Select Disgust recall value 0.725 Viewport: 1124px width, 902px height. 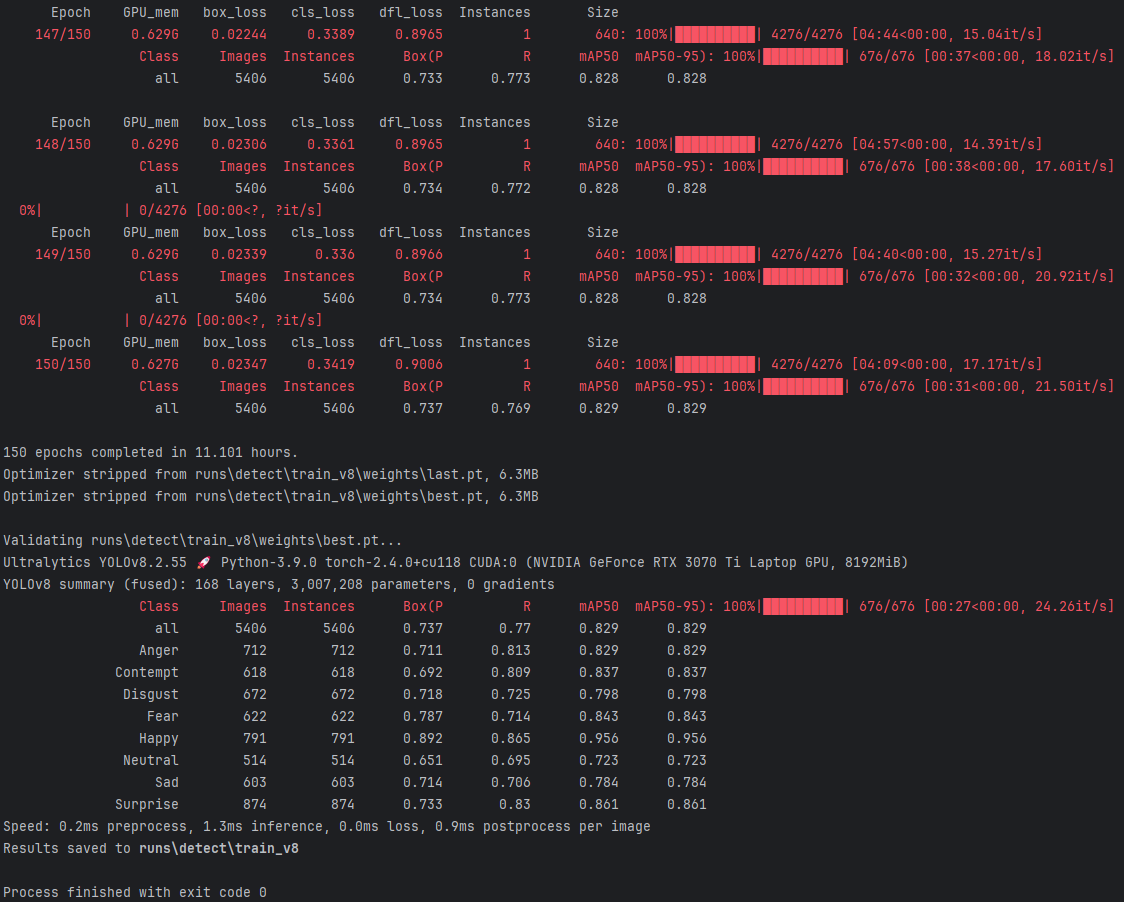[510, 695]
